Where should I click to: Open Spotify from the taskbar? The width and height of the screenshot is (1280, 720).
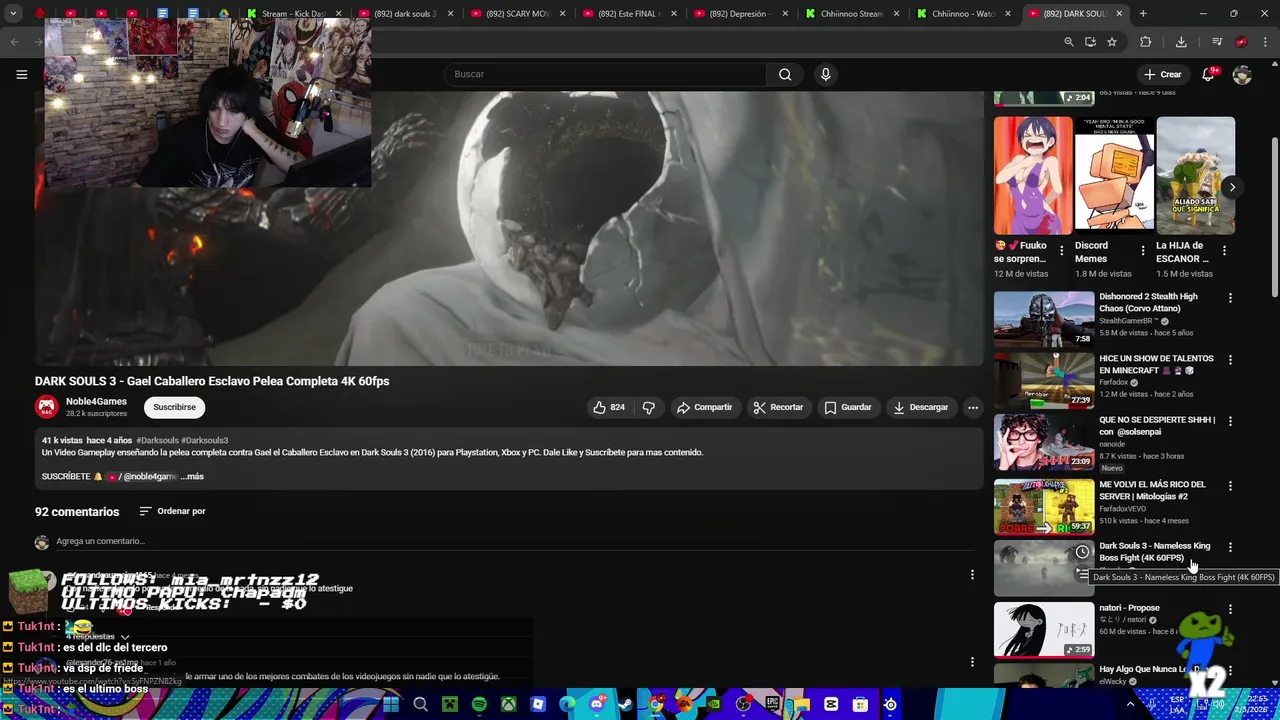[479, 704]
